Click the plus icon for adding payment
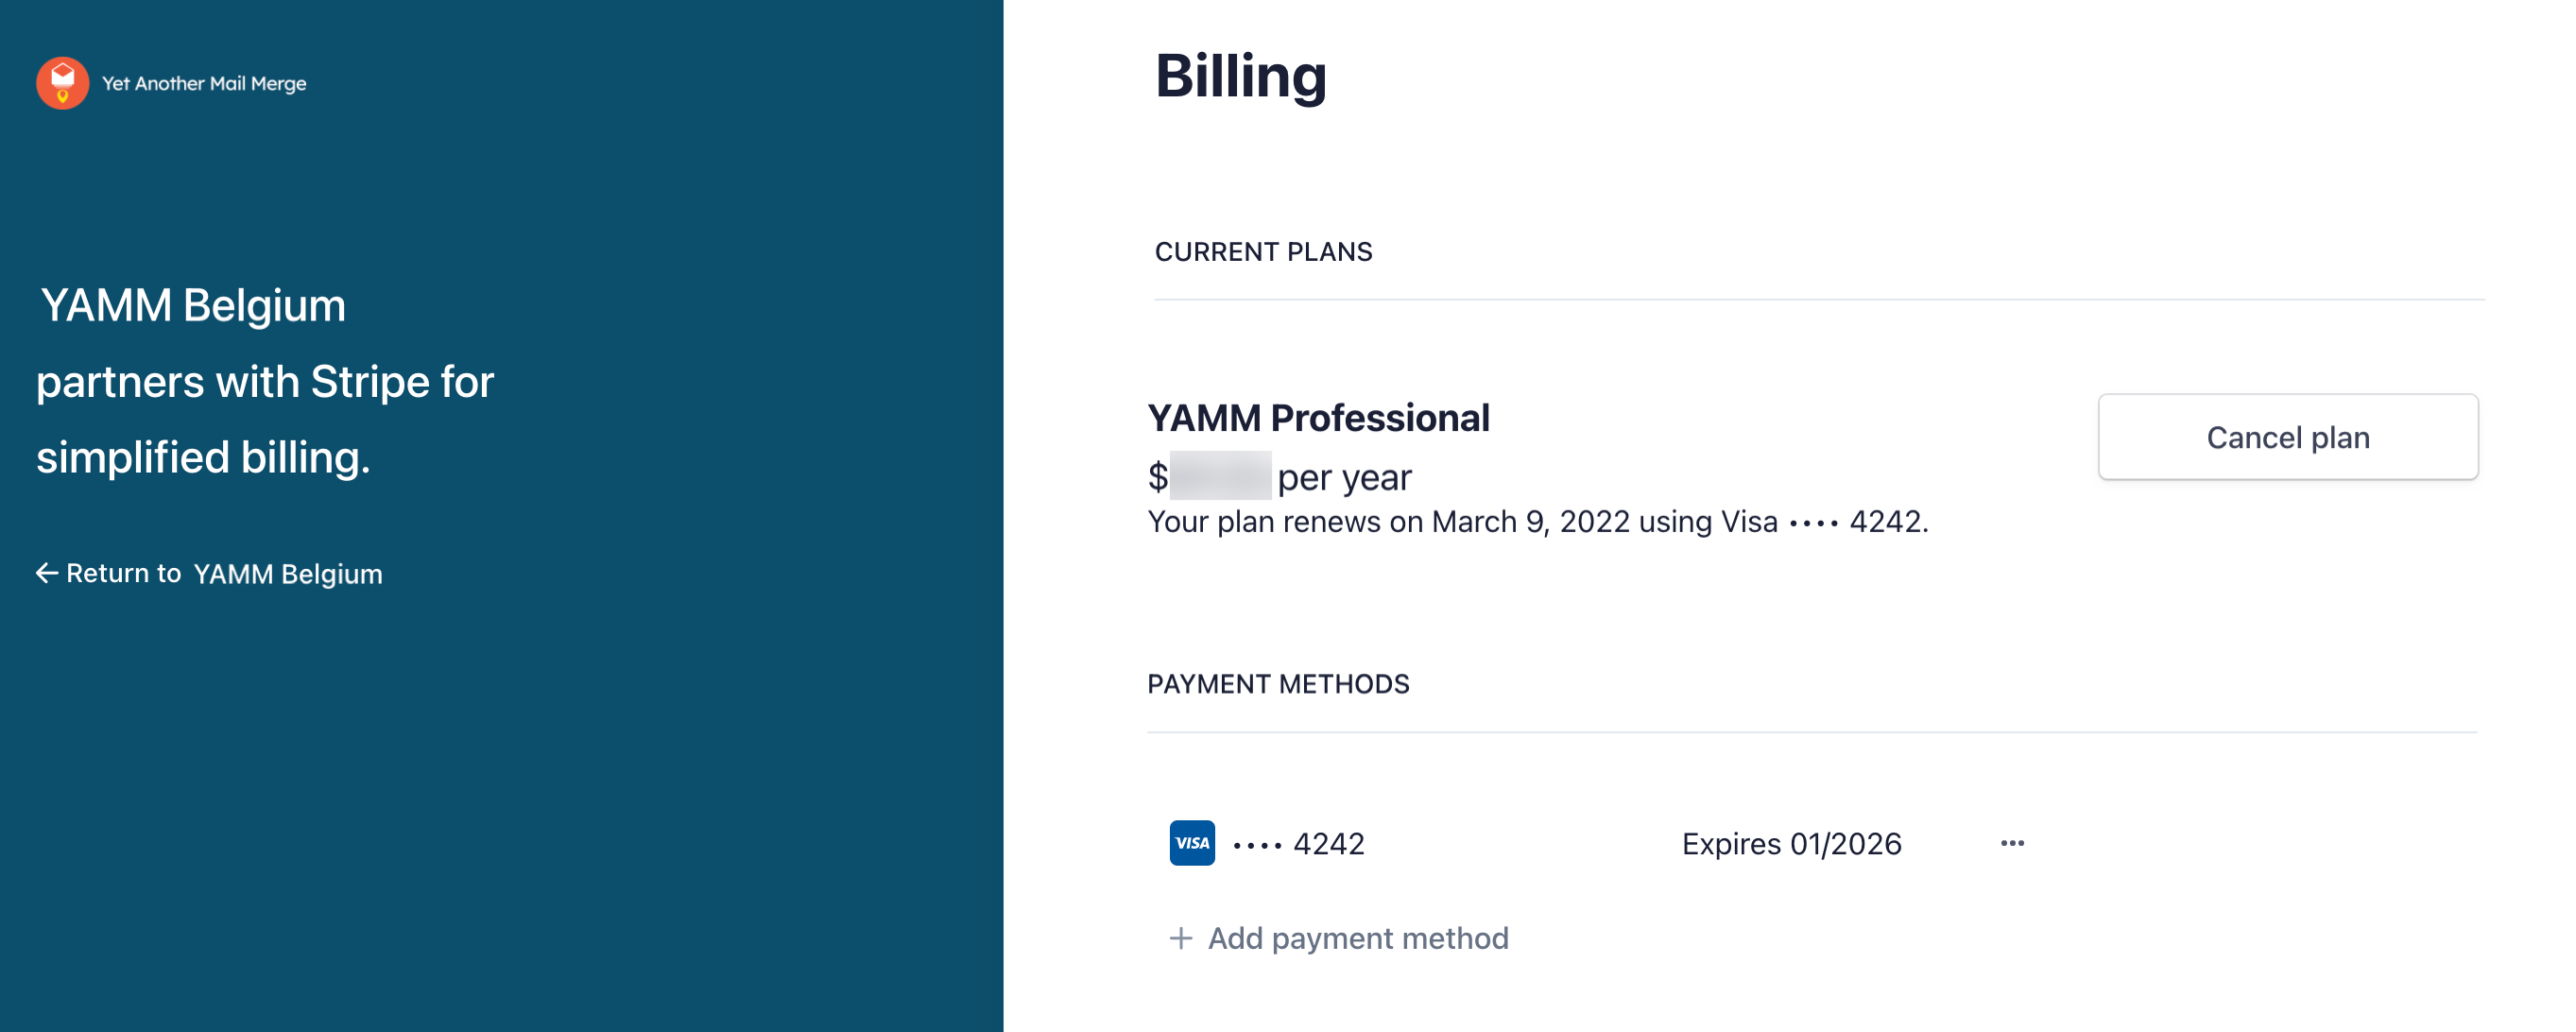This screenshot has height=1032, width=2576. pos(1181,938)
